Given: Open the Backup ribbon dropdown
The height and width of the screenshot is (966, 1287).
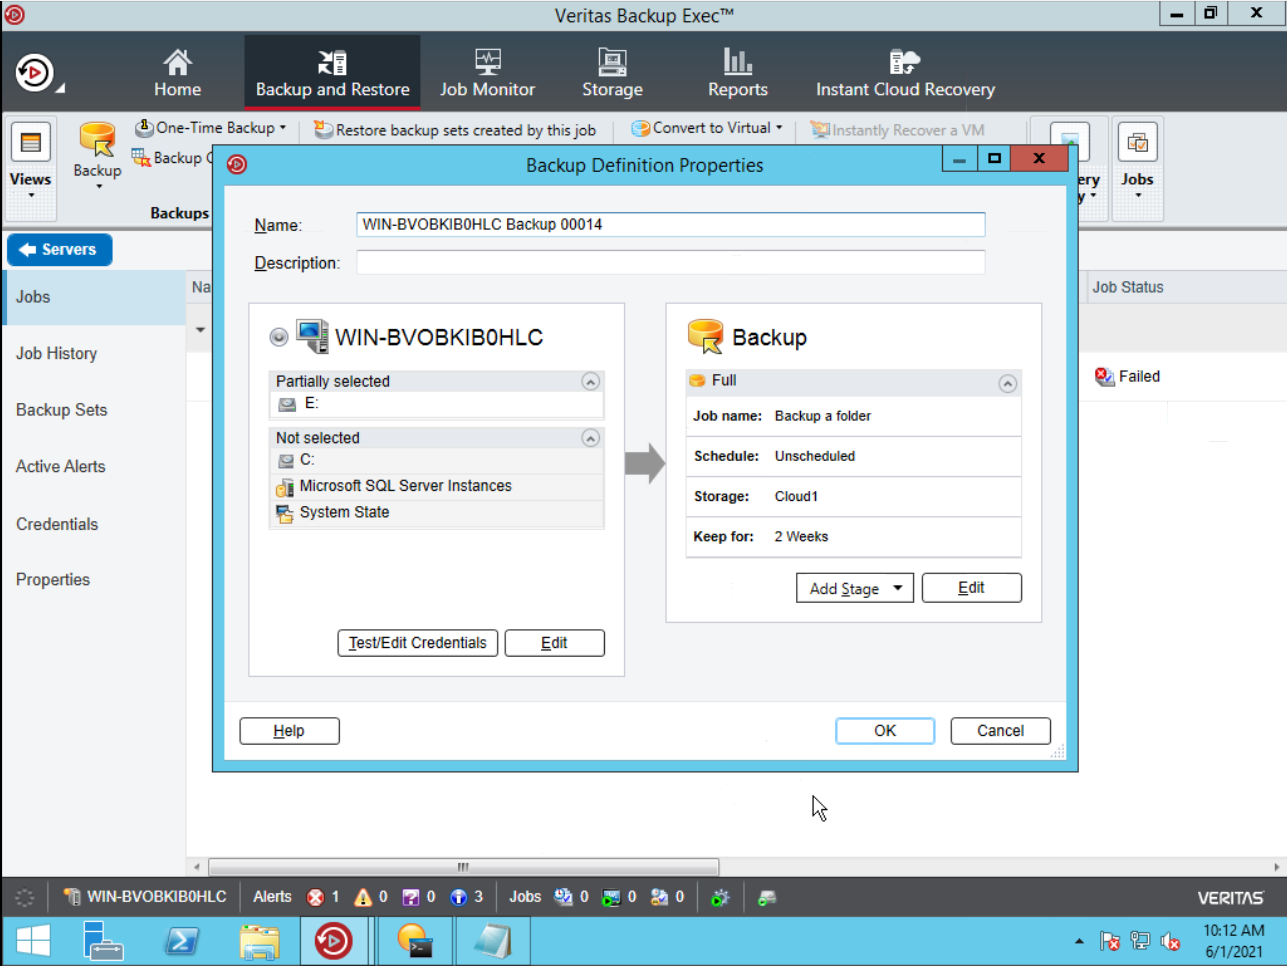Looking at the screenshot, I should click(x=97, y=156).
